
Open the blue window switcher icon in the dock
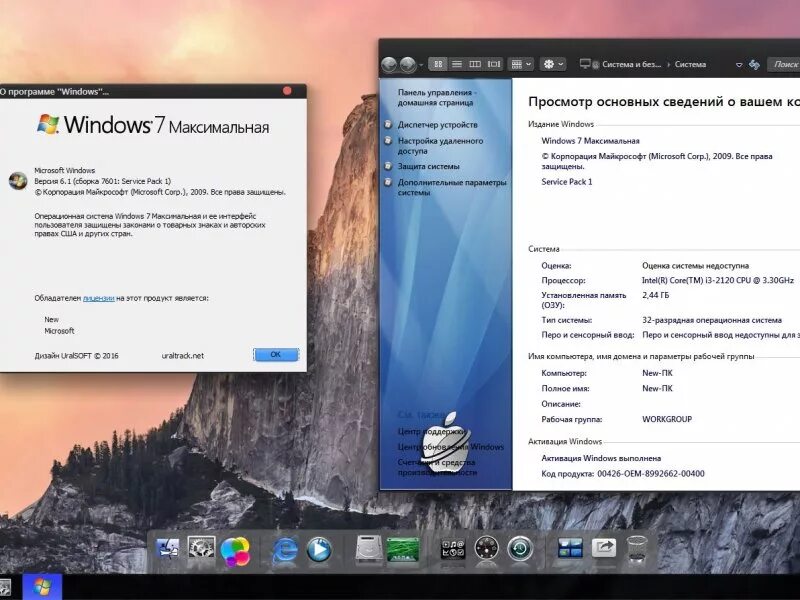[x=570, y=549]
